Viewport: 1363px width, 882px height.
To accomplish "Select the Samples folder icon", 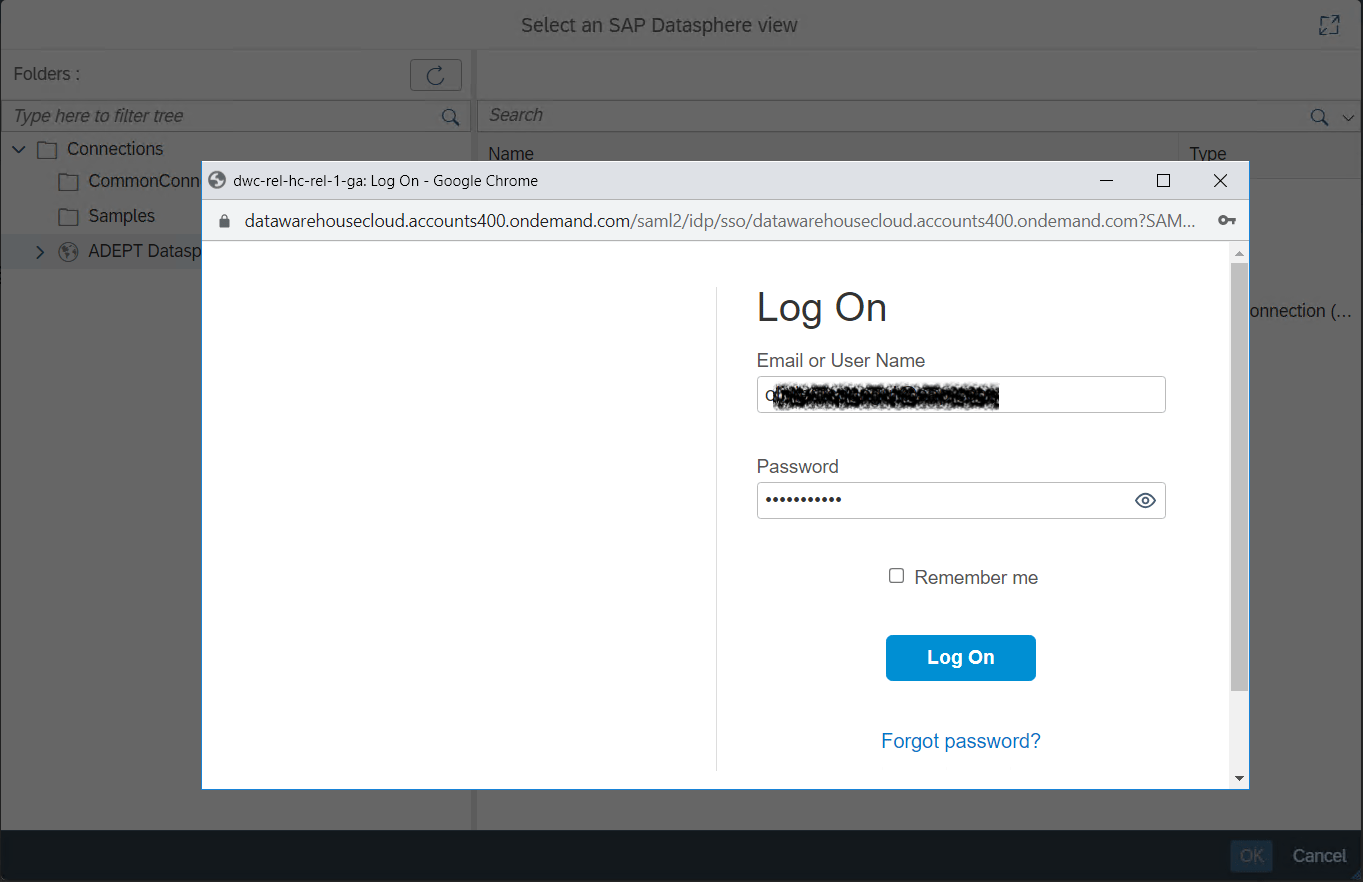I will point(68,216).
